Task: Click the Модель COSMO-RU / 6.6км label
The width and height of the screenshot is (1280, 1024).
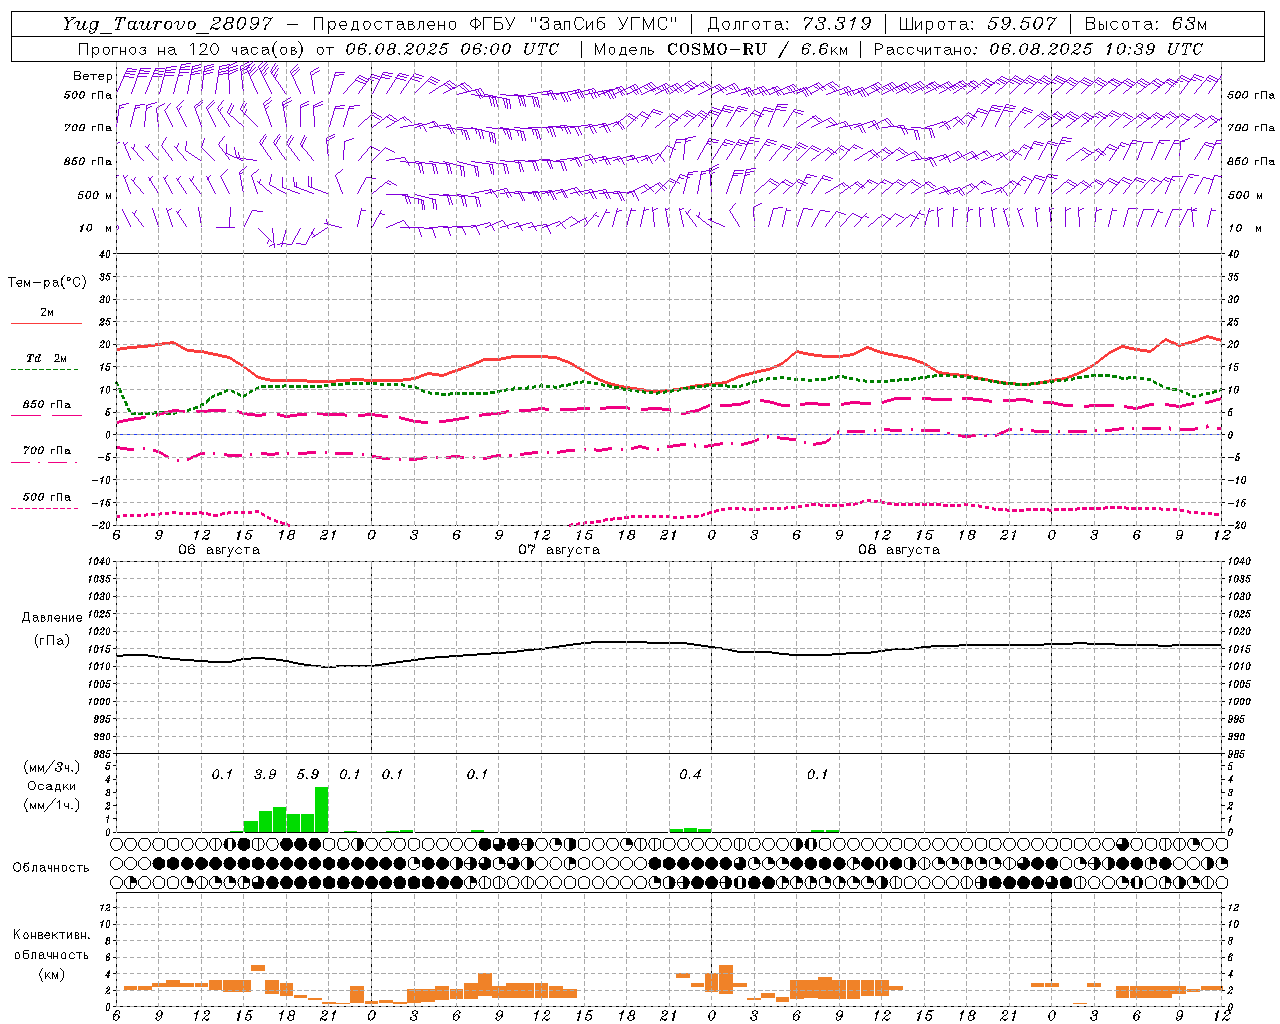Action: pyautogui.click(x=721, y=49)
